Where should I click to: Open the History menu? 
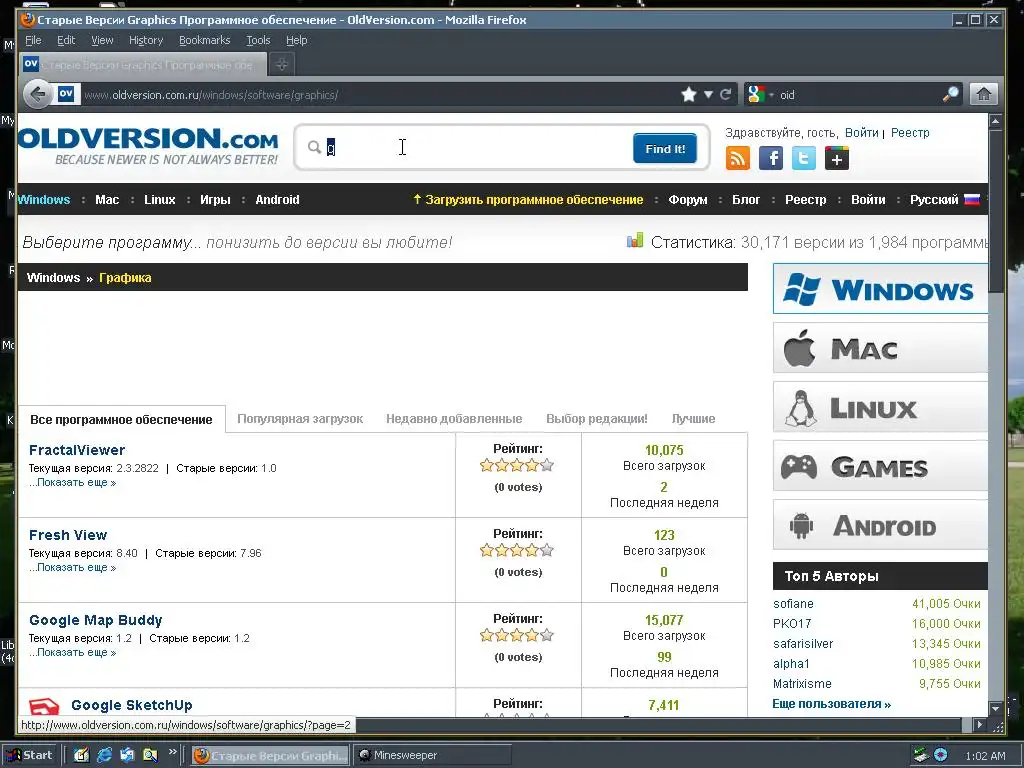(146, 40)
